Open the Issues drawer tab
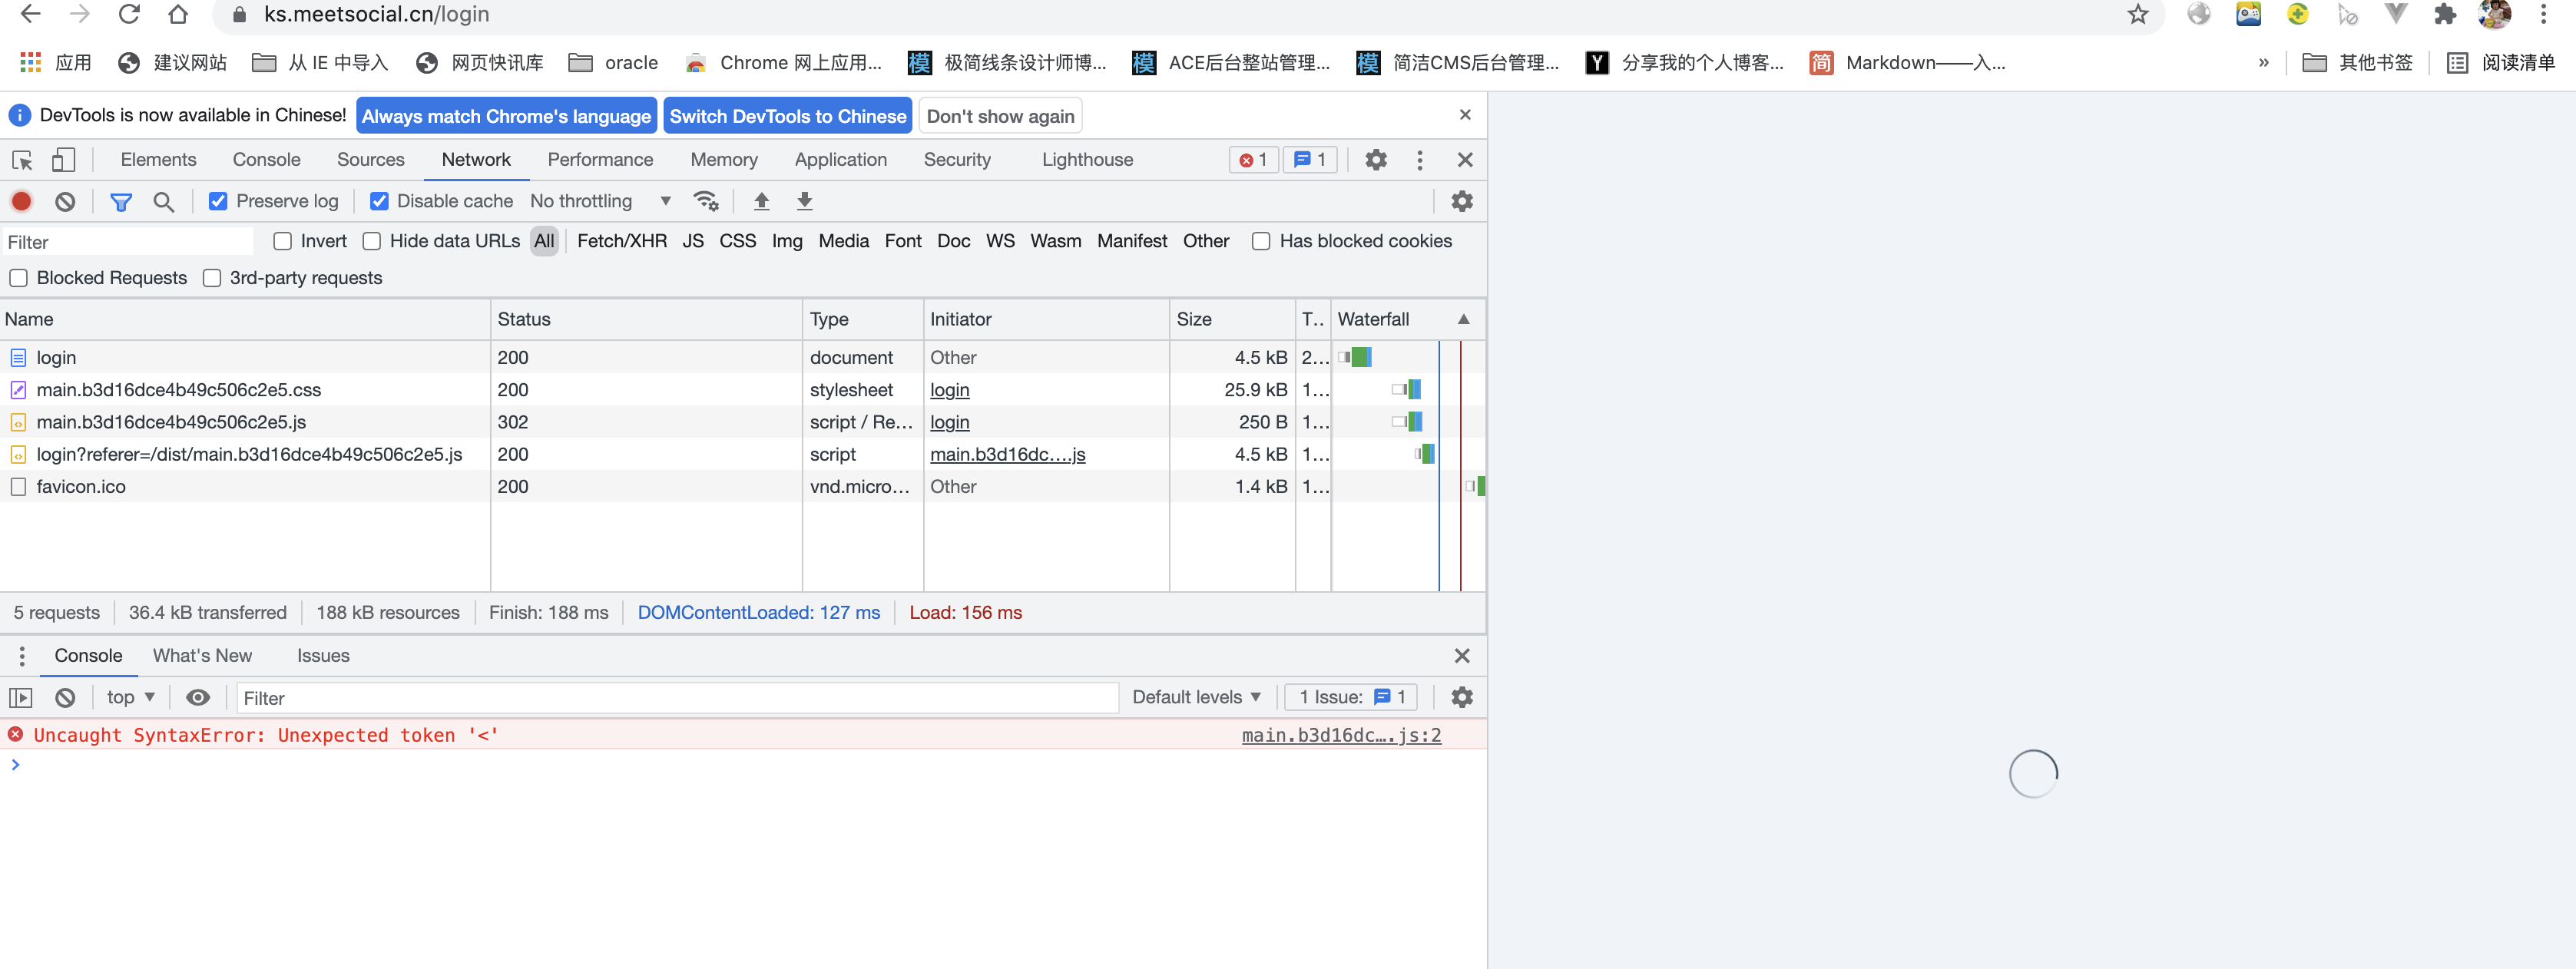This screenshot has width=2576, height=969. pyautogui.click(x=323, y=656)
